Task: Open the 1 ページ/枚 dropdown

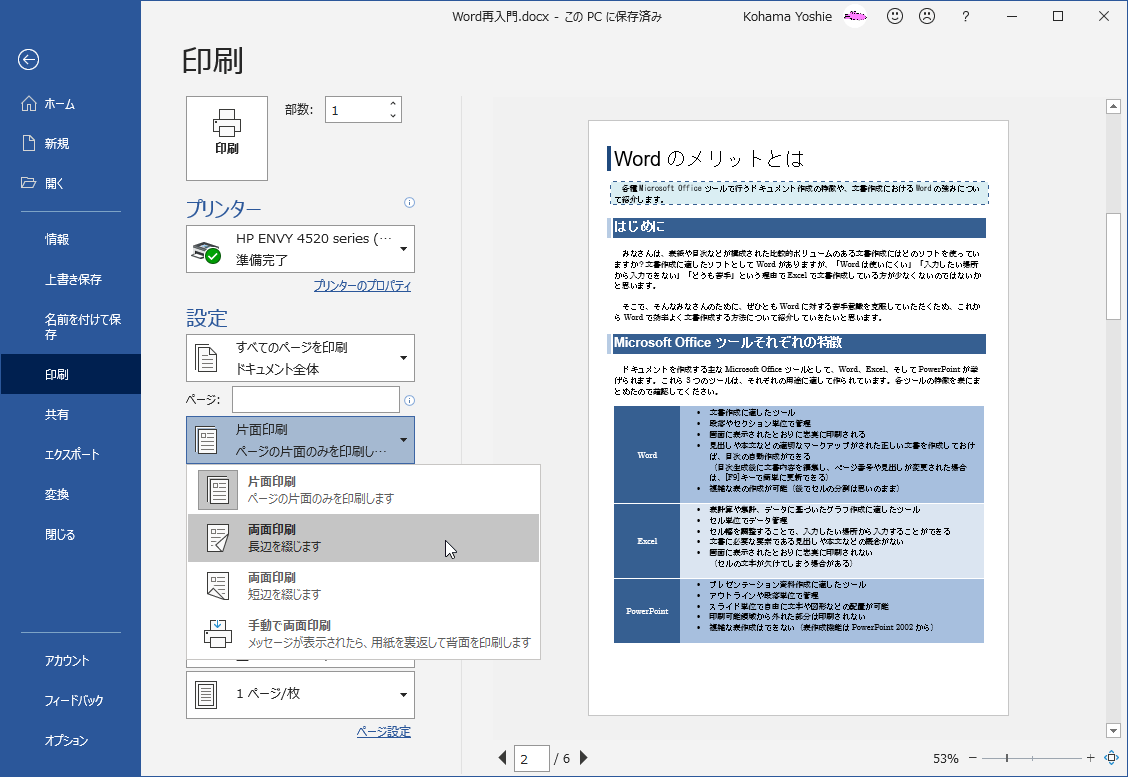Action: pos(300,694)
